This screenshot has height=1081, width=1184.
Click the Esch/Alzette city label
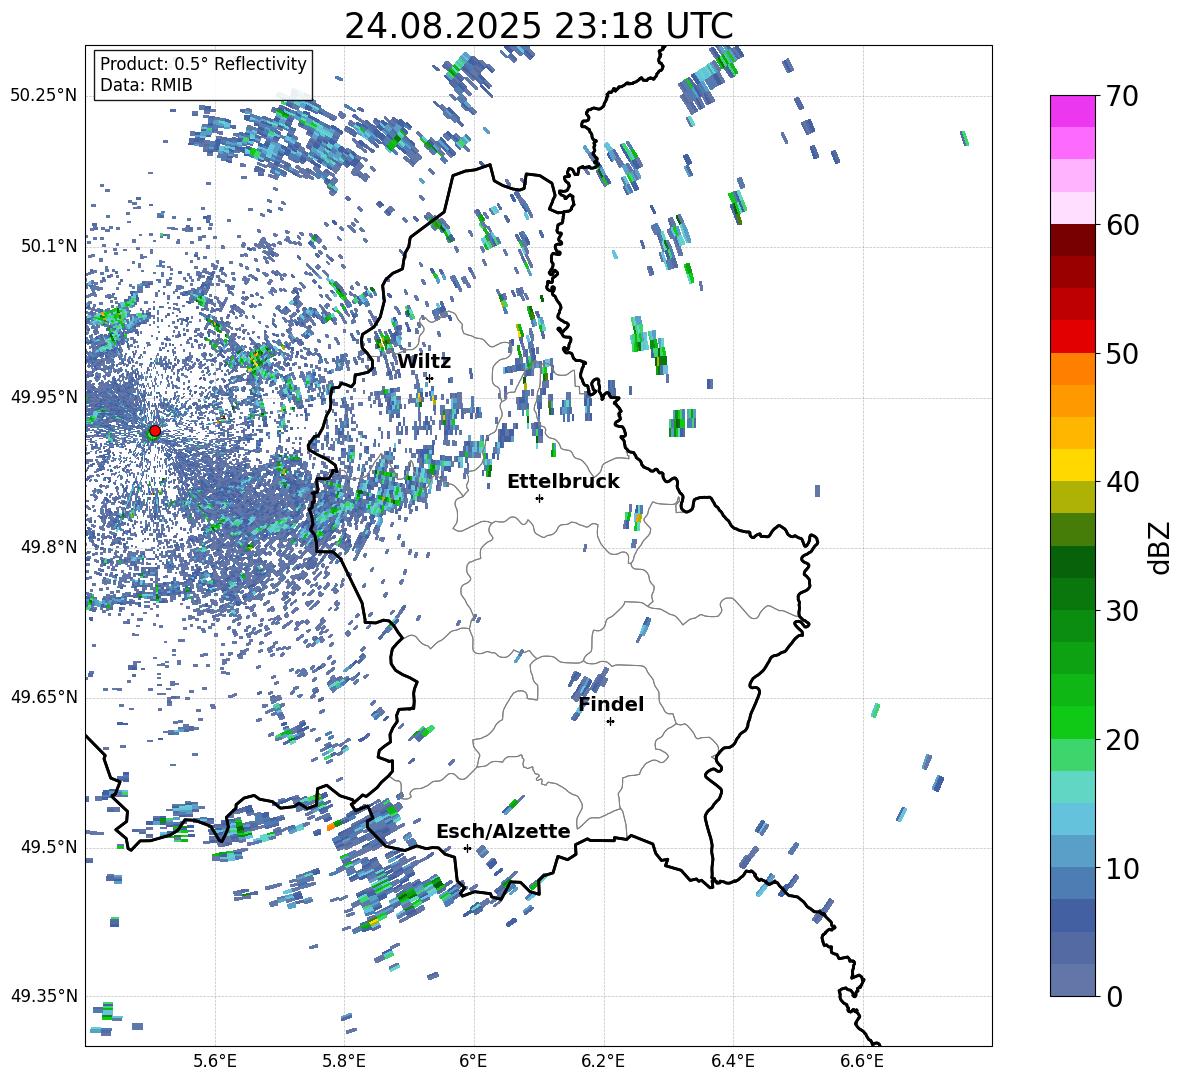point(503,831)
